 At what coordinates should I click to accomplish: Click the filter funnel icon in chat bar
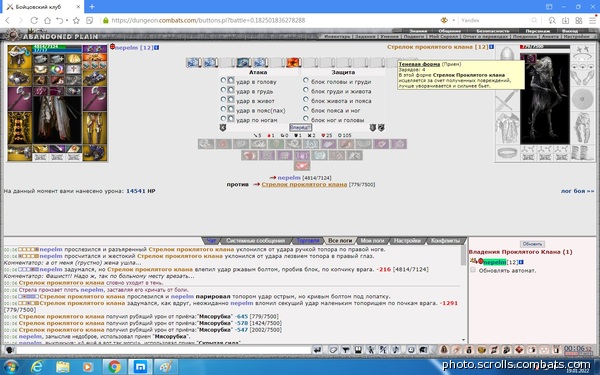346,349
